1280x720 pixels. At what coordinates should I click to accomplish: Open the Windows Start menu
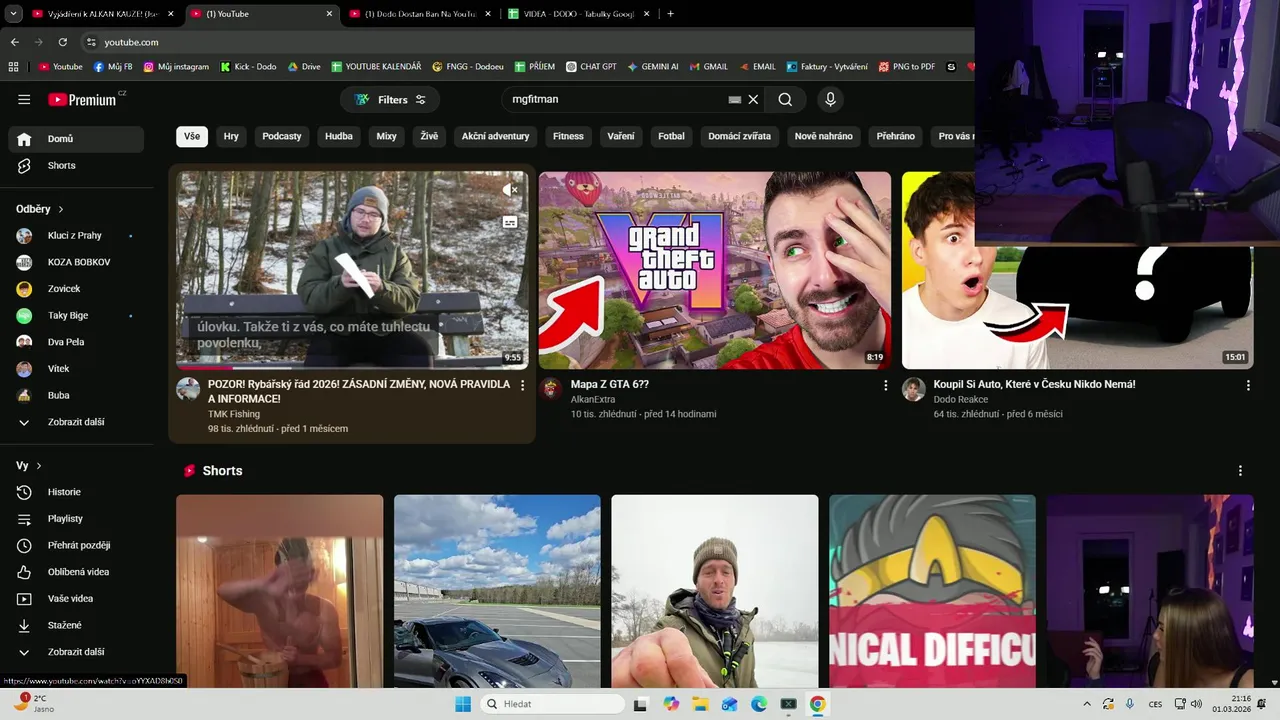[463, 704]
